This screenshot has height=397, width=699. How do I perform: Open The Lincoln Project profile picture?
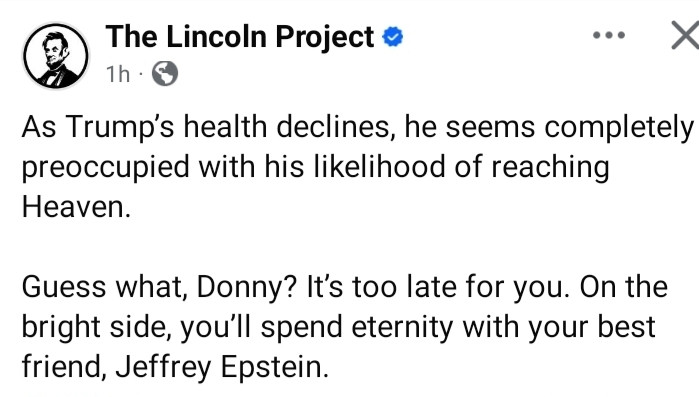click(x=56, y=56)
